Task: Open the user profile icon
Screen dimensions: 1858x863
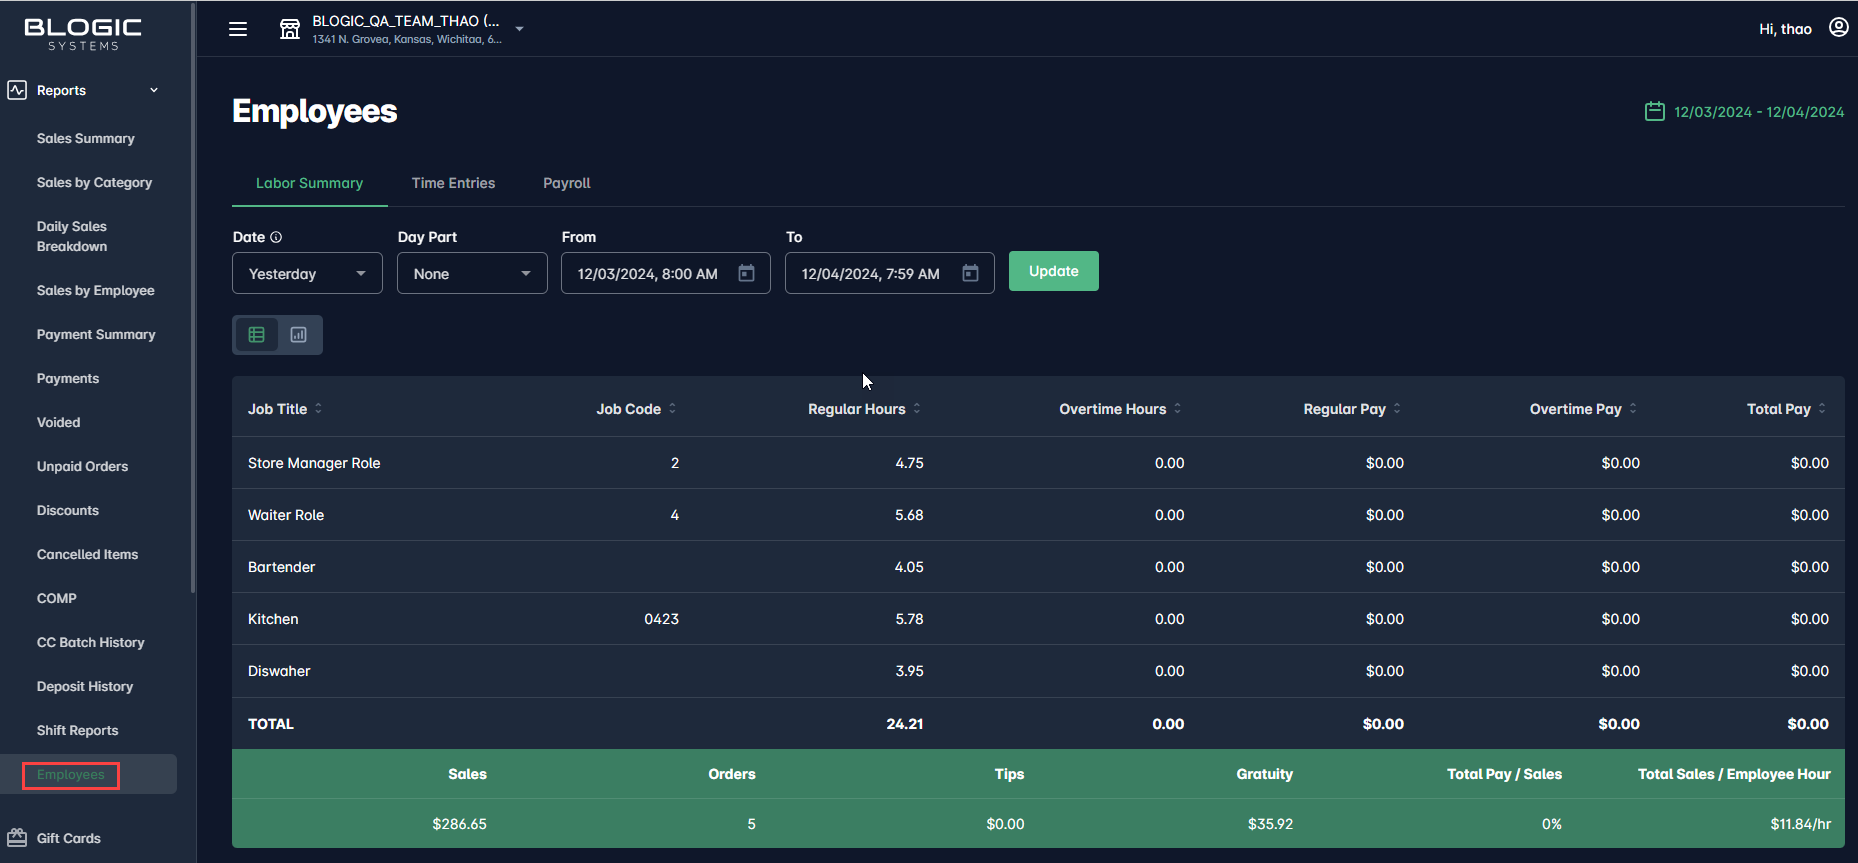Action: 1838,28
